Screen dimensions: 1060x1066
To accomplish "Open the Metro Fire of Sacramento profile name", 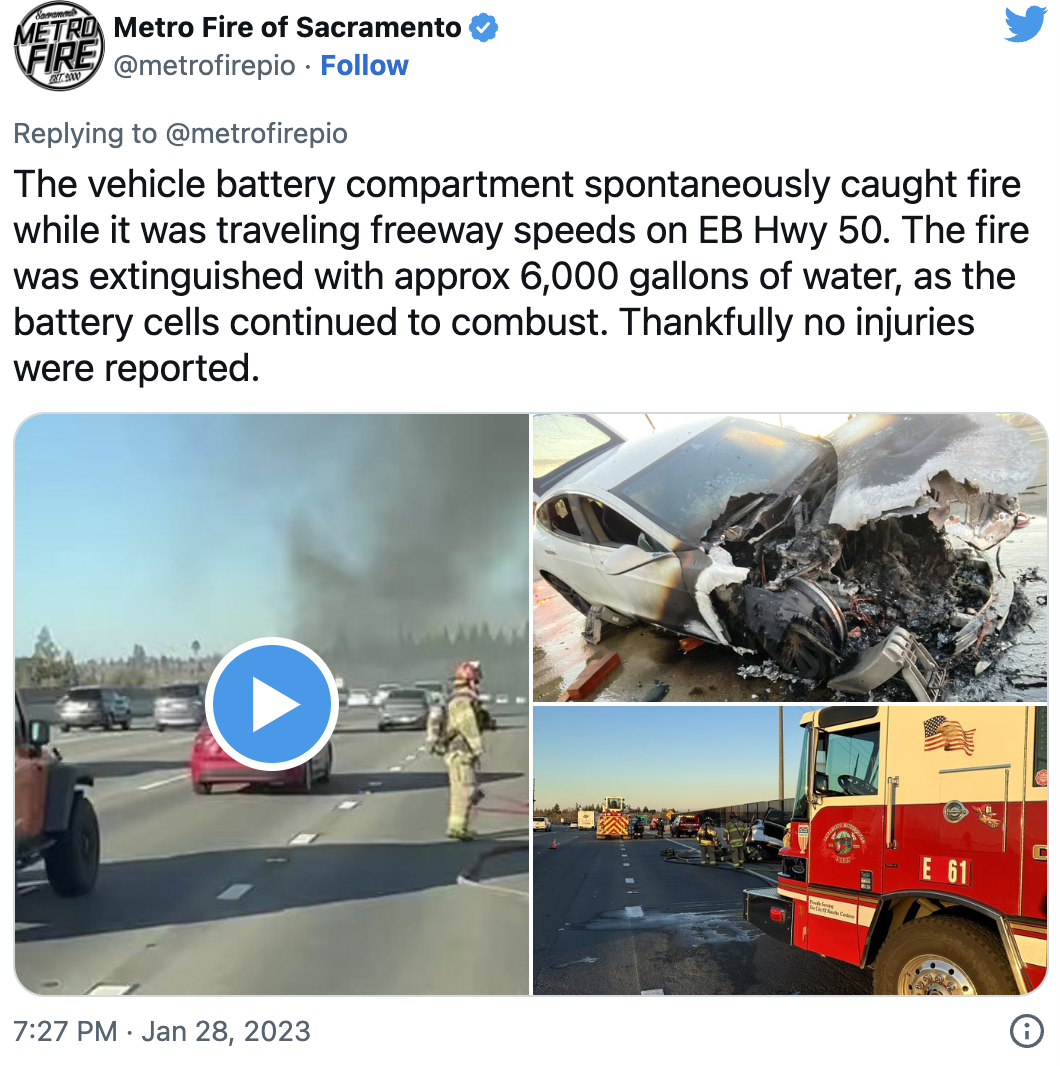I will point(288,28).
